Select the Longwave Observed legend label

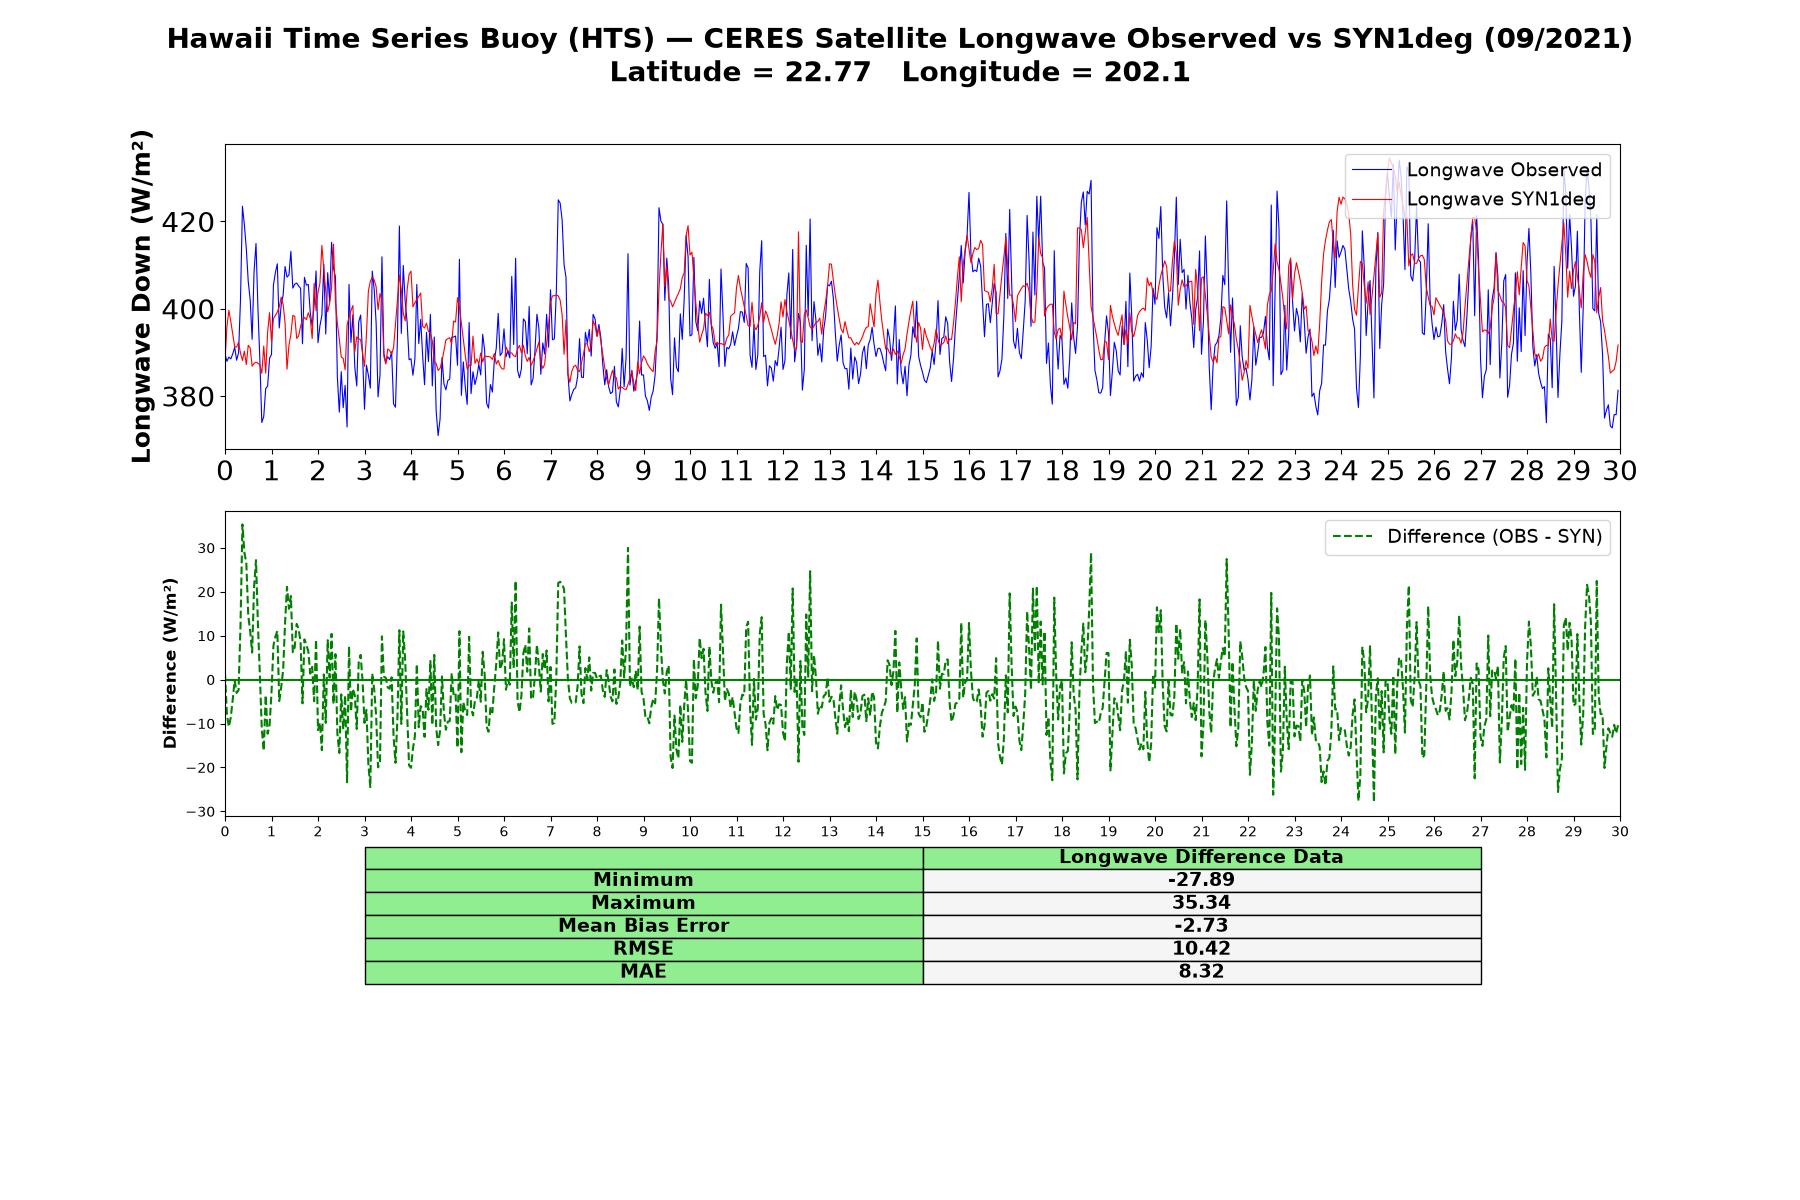coord(1504,170)
